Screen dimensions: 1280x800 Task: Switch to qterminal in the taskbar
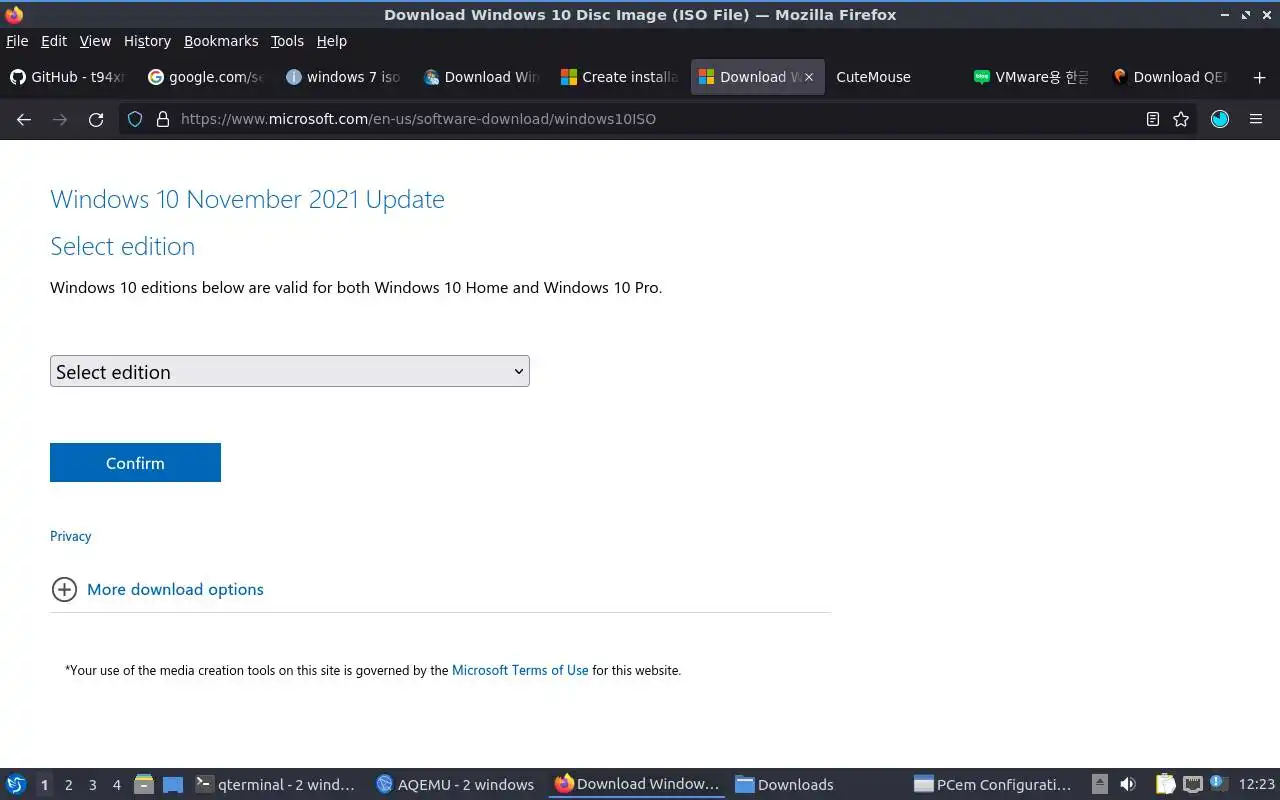pyautogui.click(x=277, y=785)
